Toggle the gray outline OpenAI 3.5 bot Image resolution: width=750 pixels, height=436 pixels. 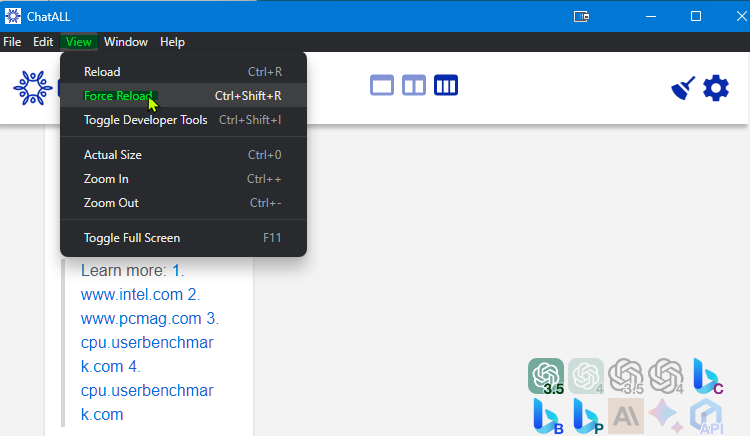[x=626, y=376]
